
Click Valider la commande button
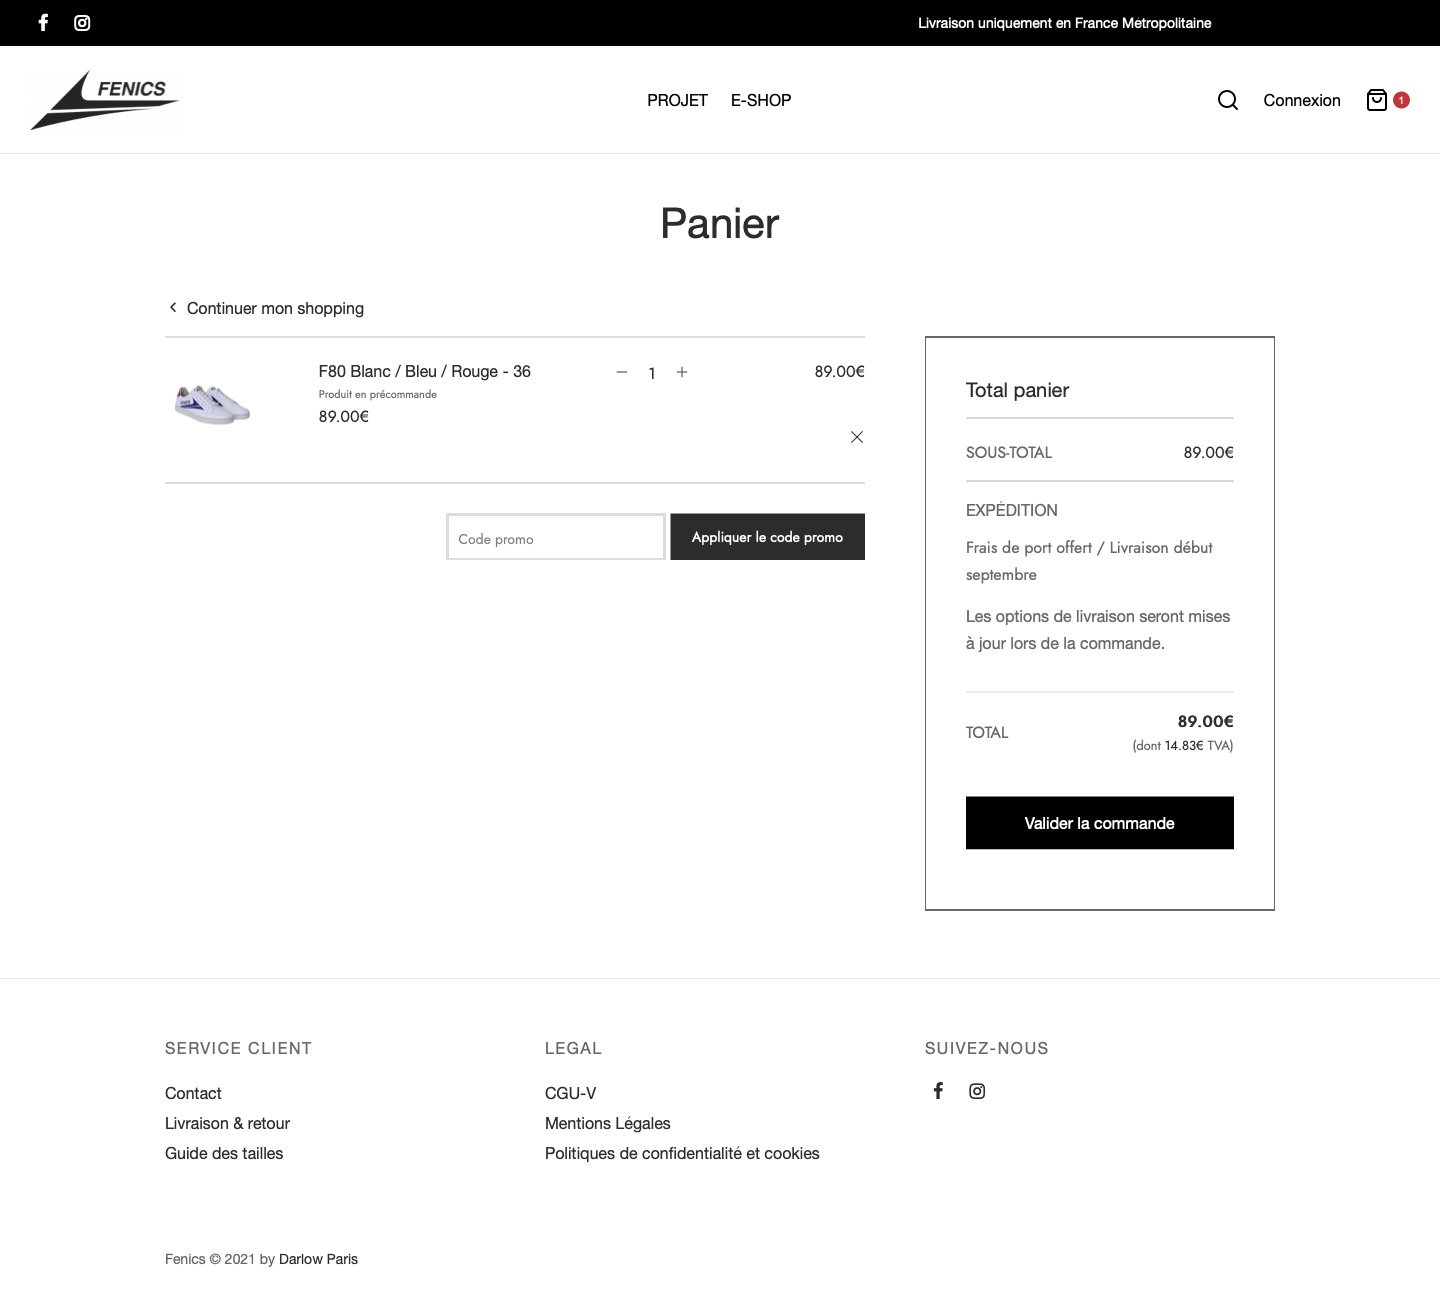tap(1099, 823)
